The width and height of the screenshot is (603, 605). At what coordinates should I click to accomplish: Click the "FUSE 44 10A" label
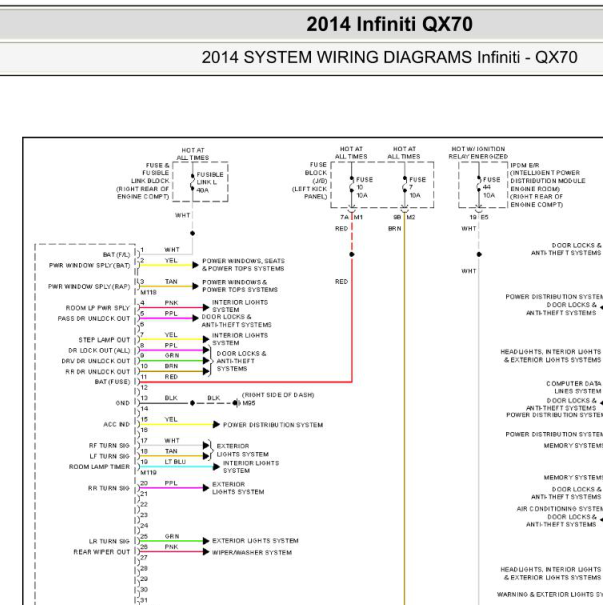[491, 187]
